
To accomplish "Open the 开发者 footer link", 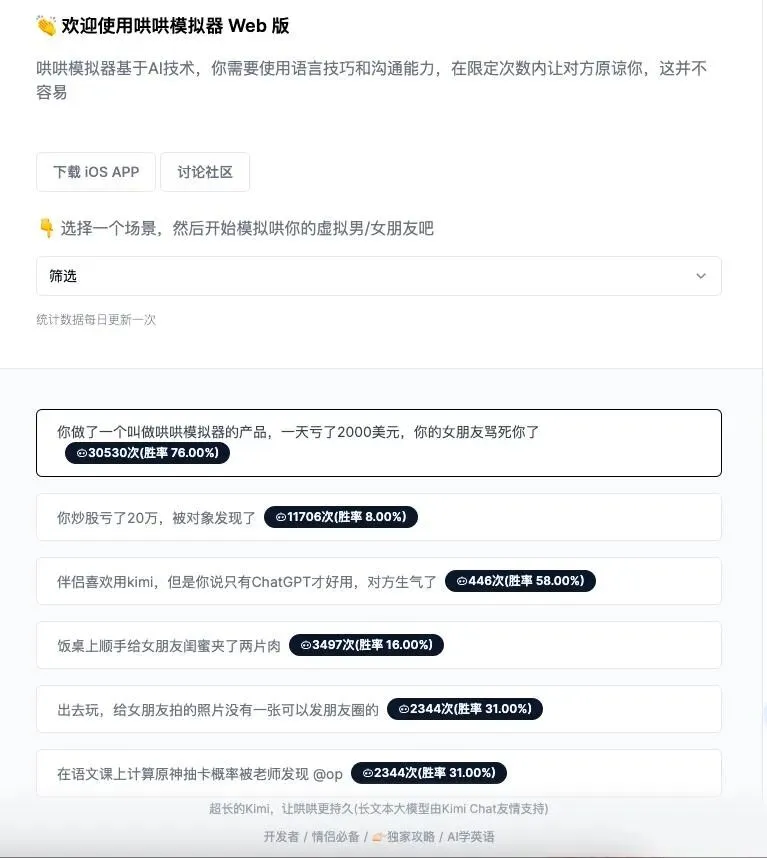I will pyautogui.click(x=281, y=837).
